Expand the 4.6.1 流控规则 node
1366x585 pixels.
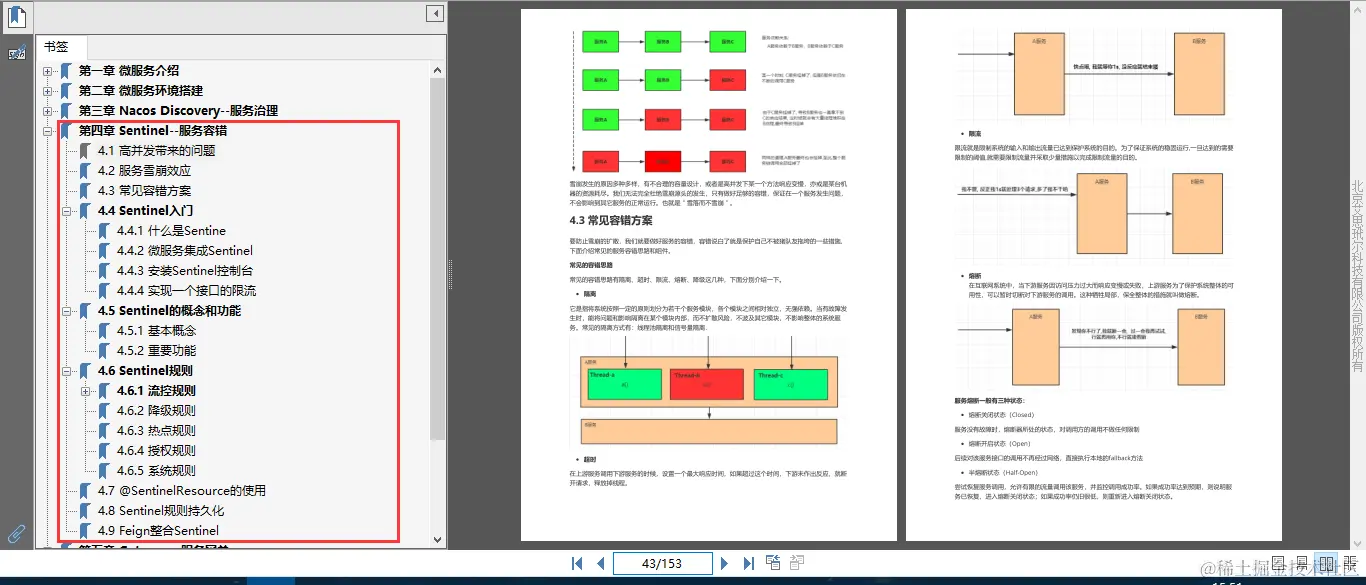click(x=86, y=391)
